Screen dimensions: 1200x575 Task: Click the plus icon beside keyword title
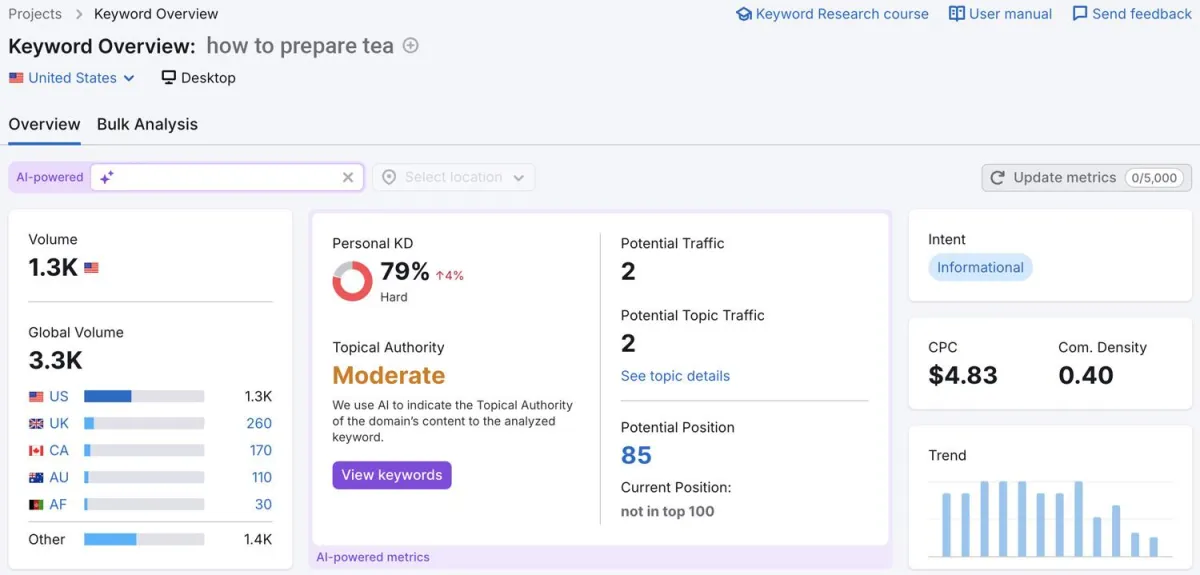click(x=411, y=46)
